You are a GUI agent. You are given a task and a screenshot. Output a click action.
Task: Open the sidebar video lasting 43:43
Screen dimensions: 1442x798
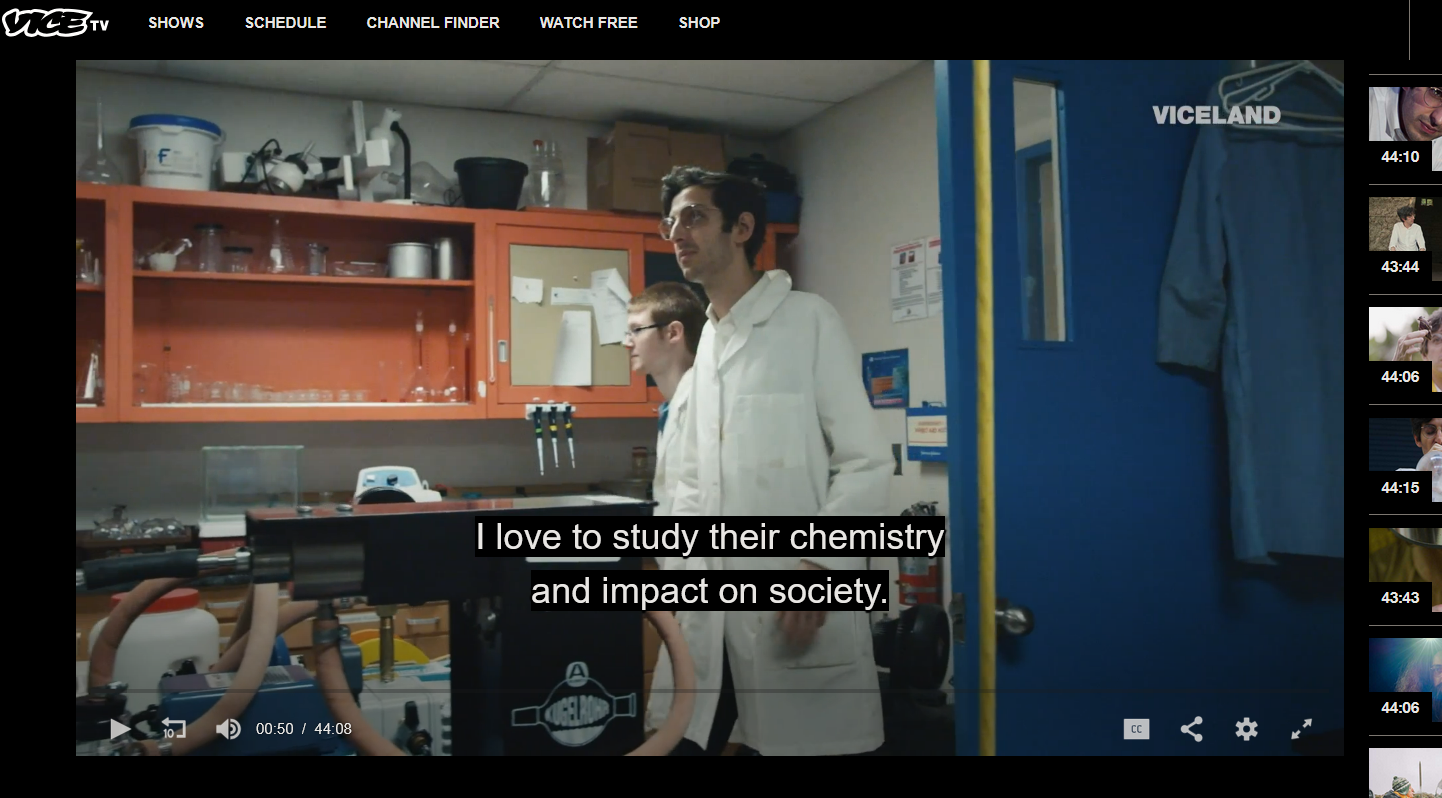[x=1405, y=570]
